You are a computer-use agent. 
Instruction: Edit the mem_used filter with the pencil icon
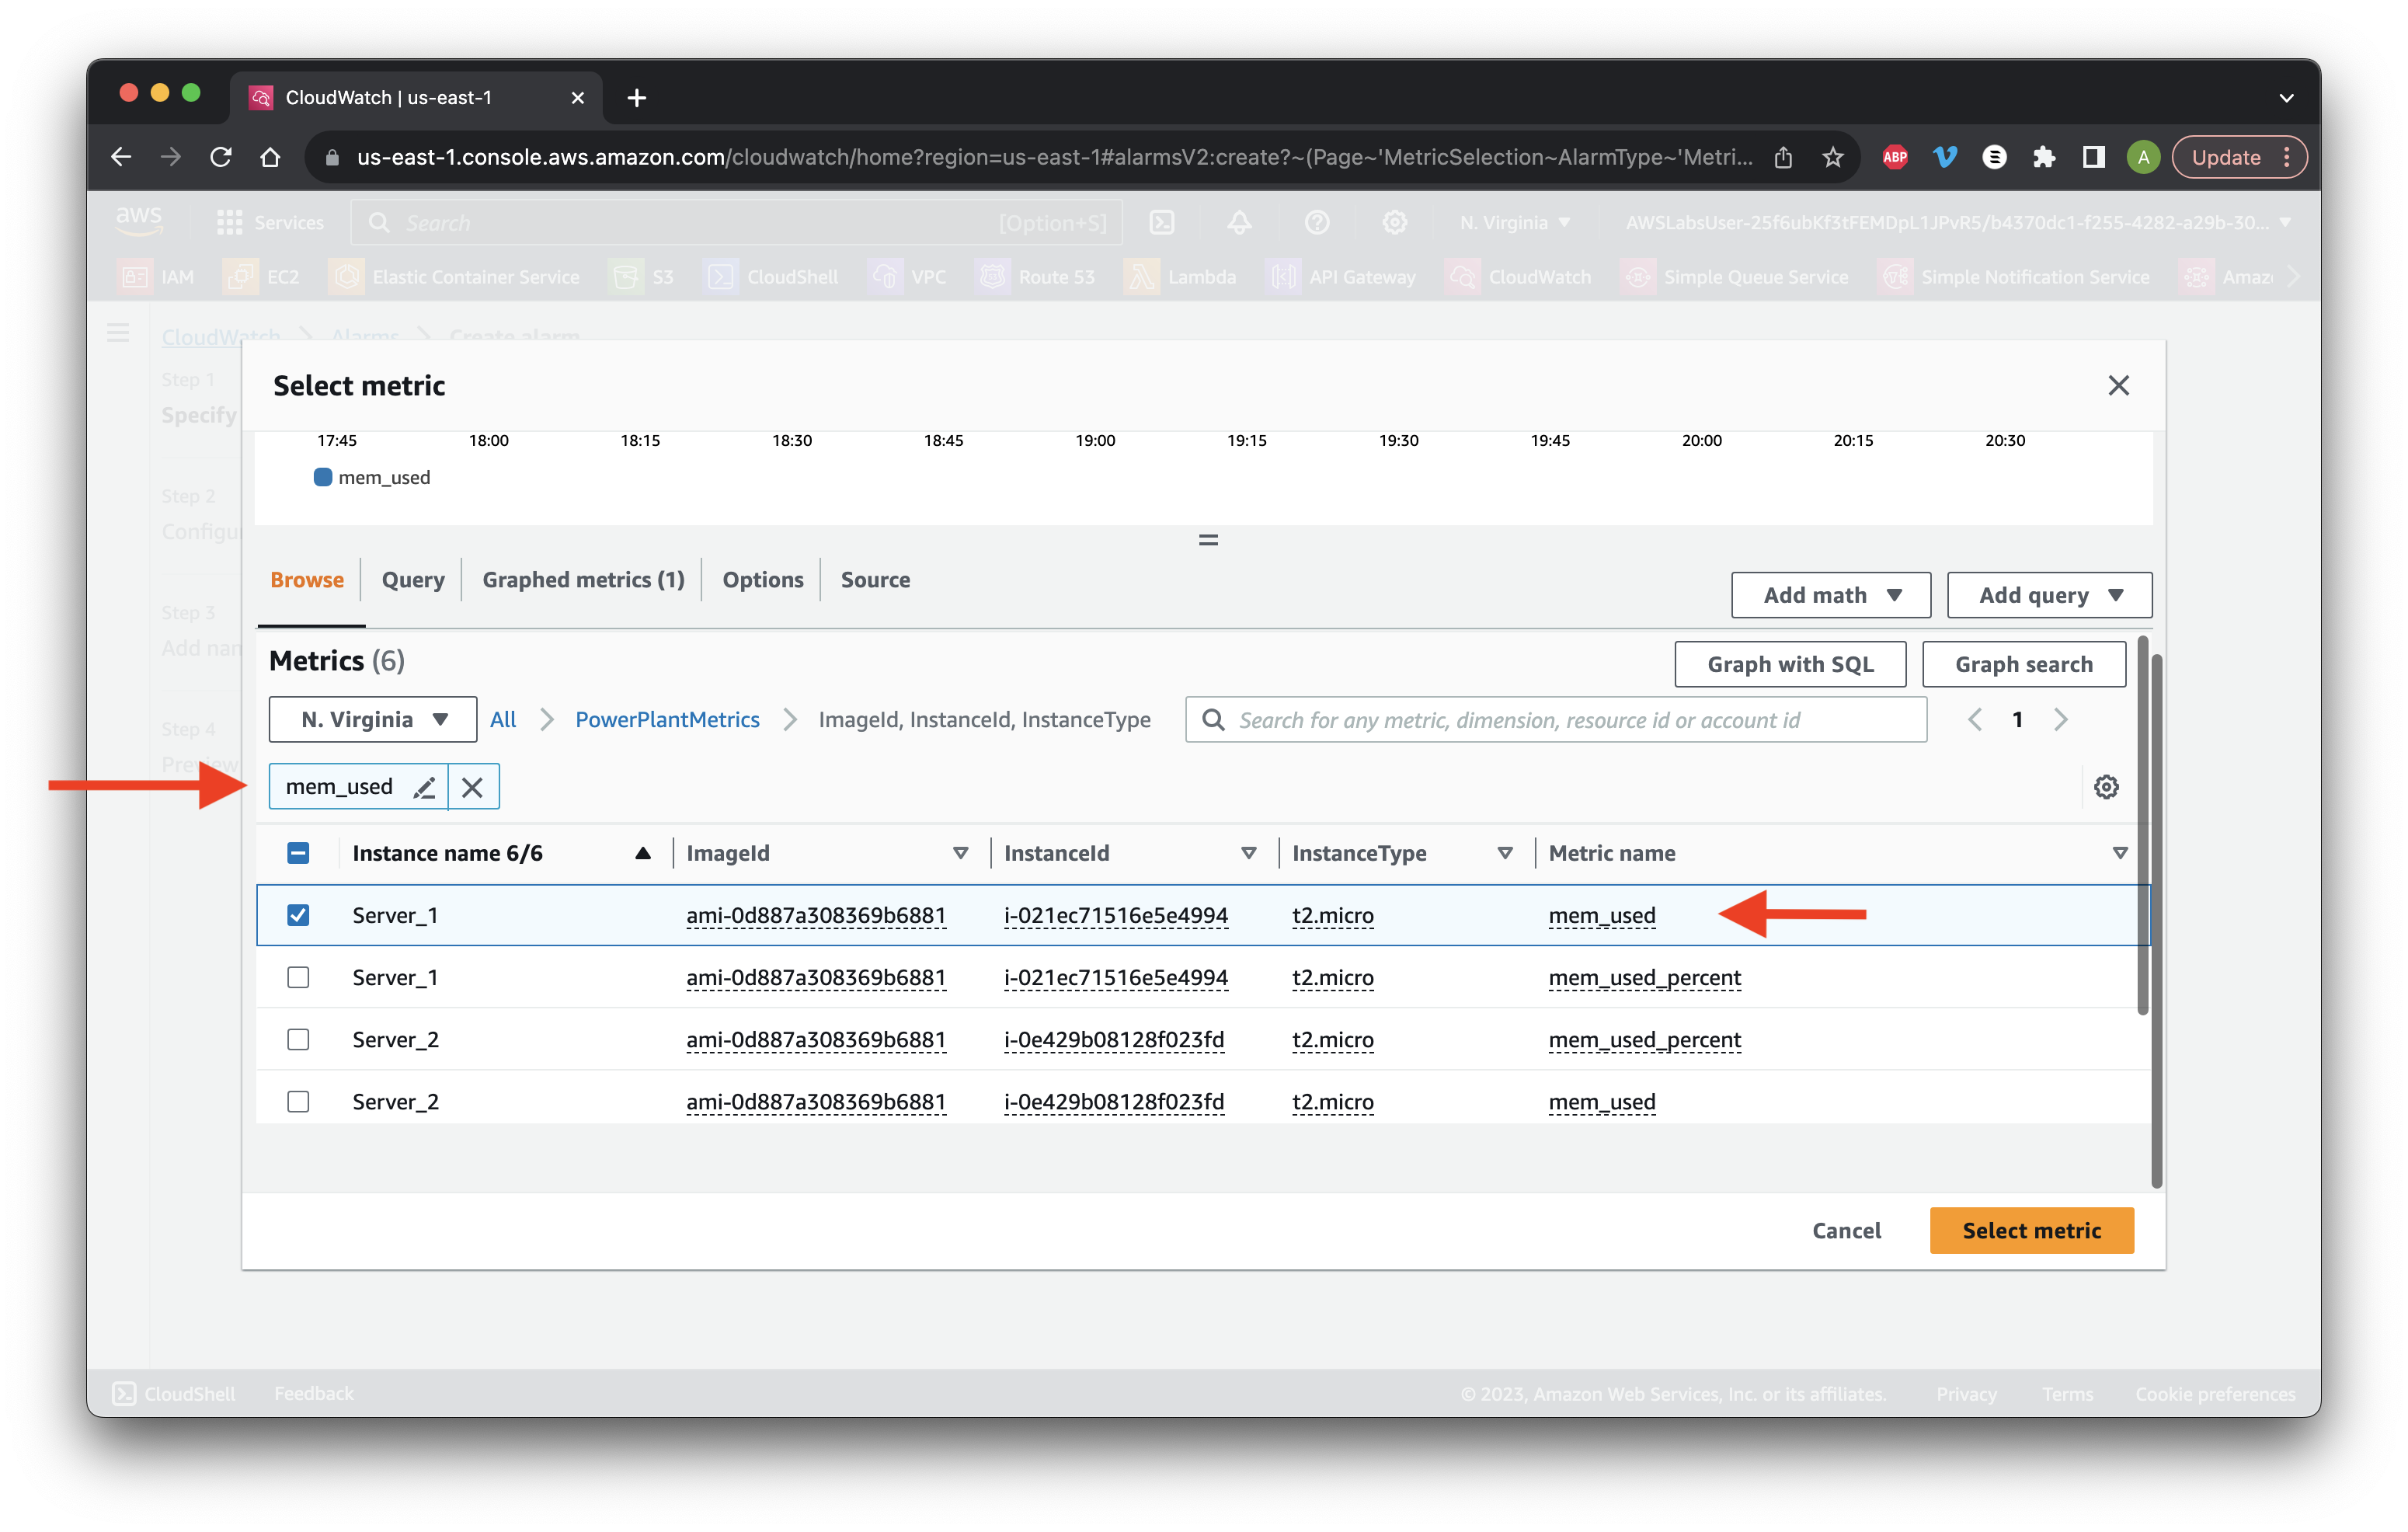point(424,787)
